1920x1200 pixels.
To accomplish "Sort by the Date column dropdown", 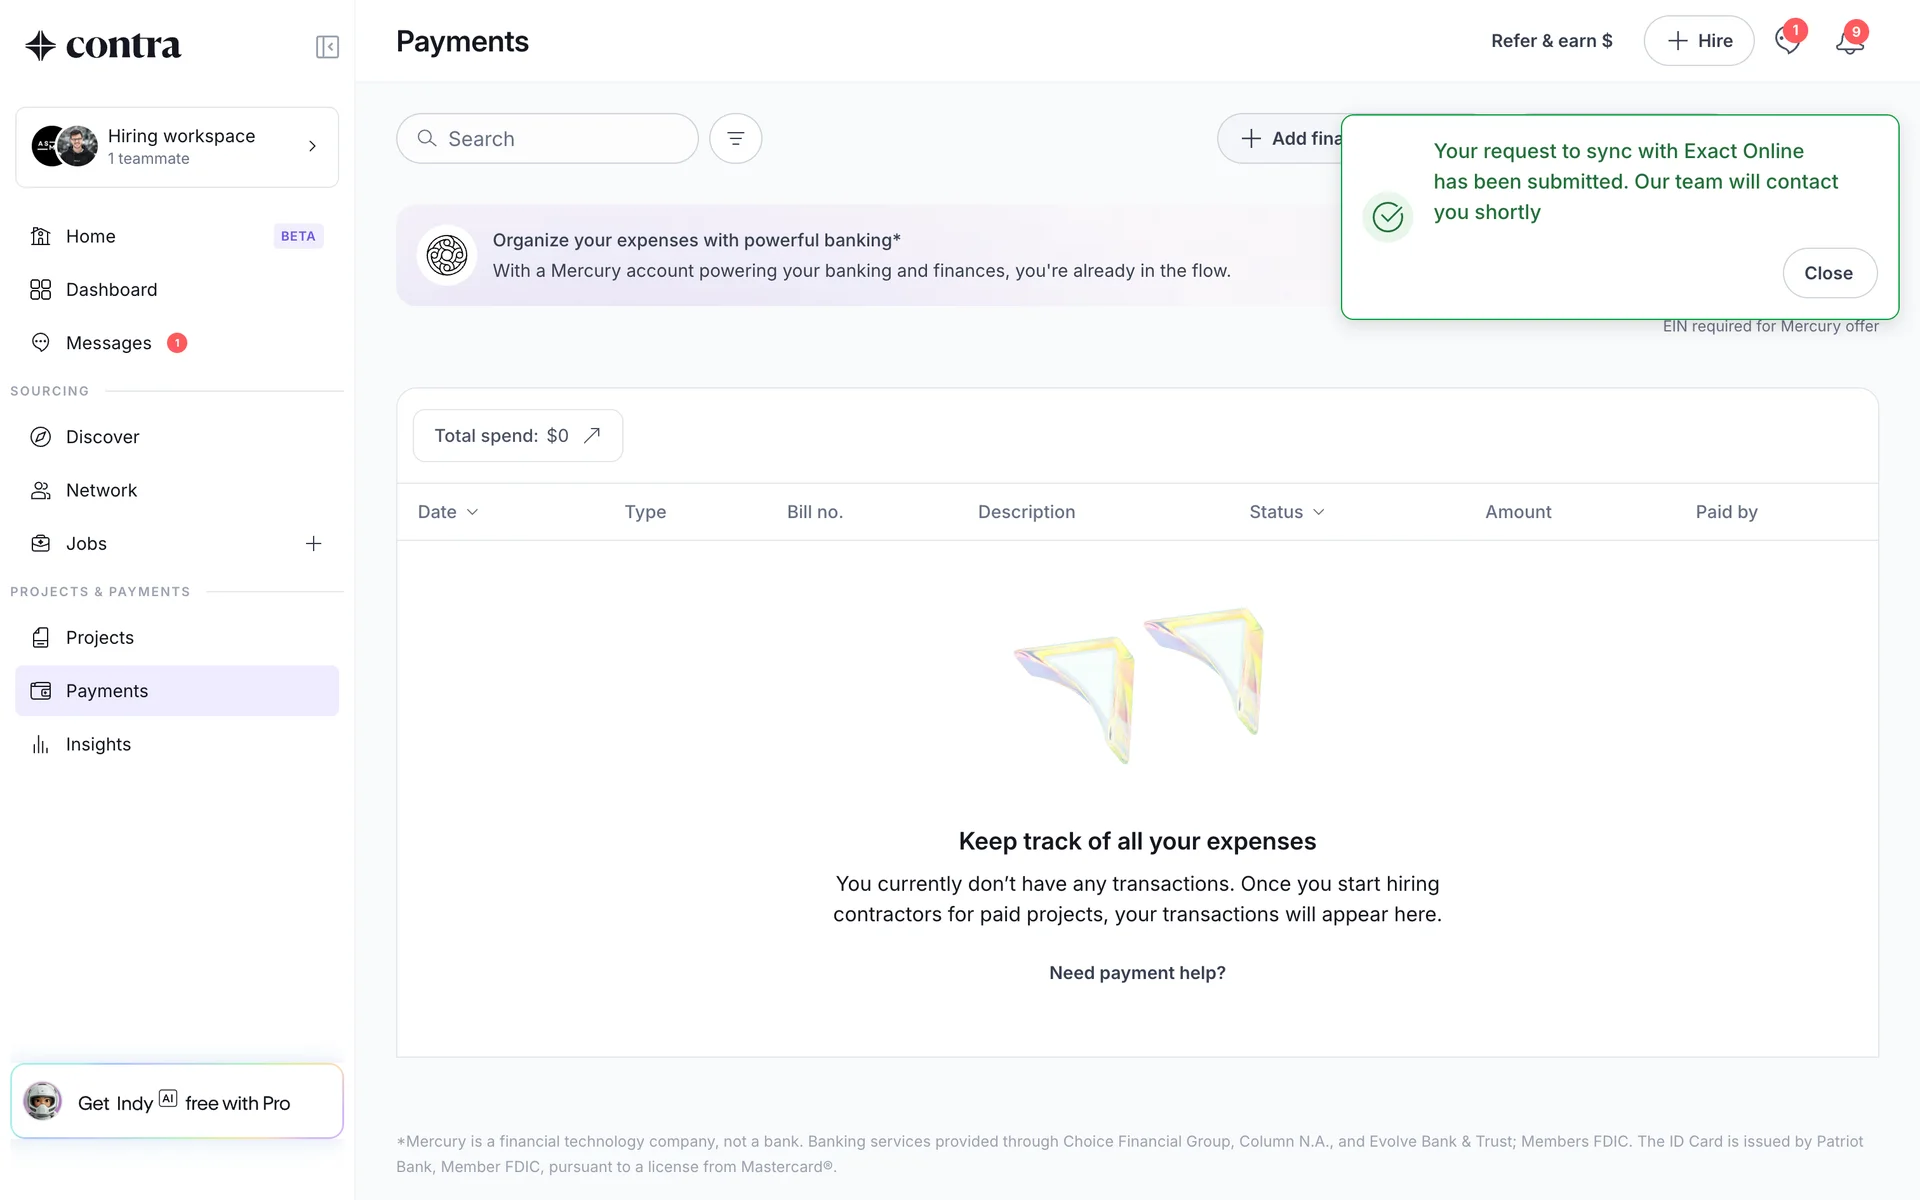I will click(448, 512).
